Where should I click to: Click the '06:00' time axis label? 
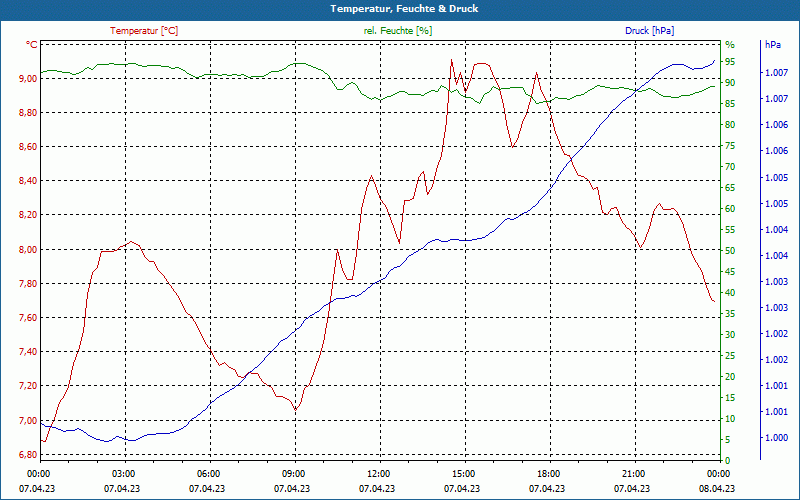click(x=208, y=473)
